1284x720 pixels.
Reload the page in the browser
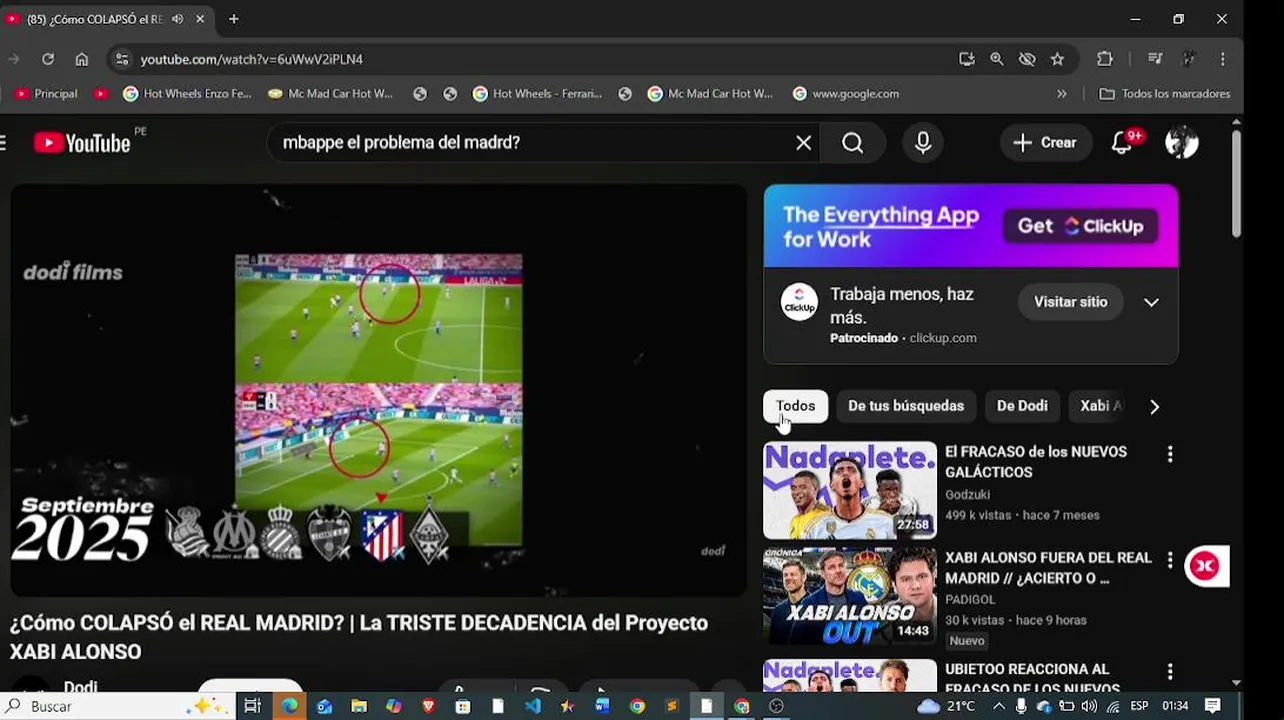point(47,59)
